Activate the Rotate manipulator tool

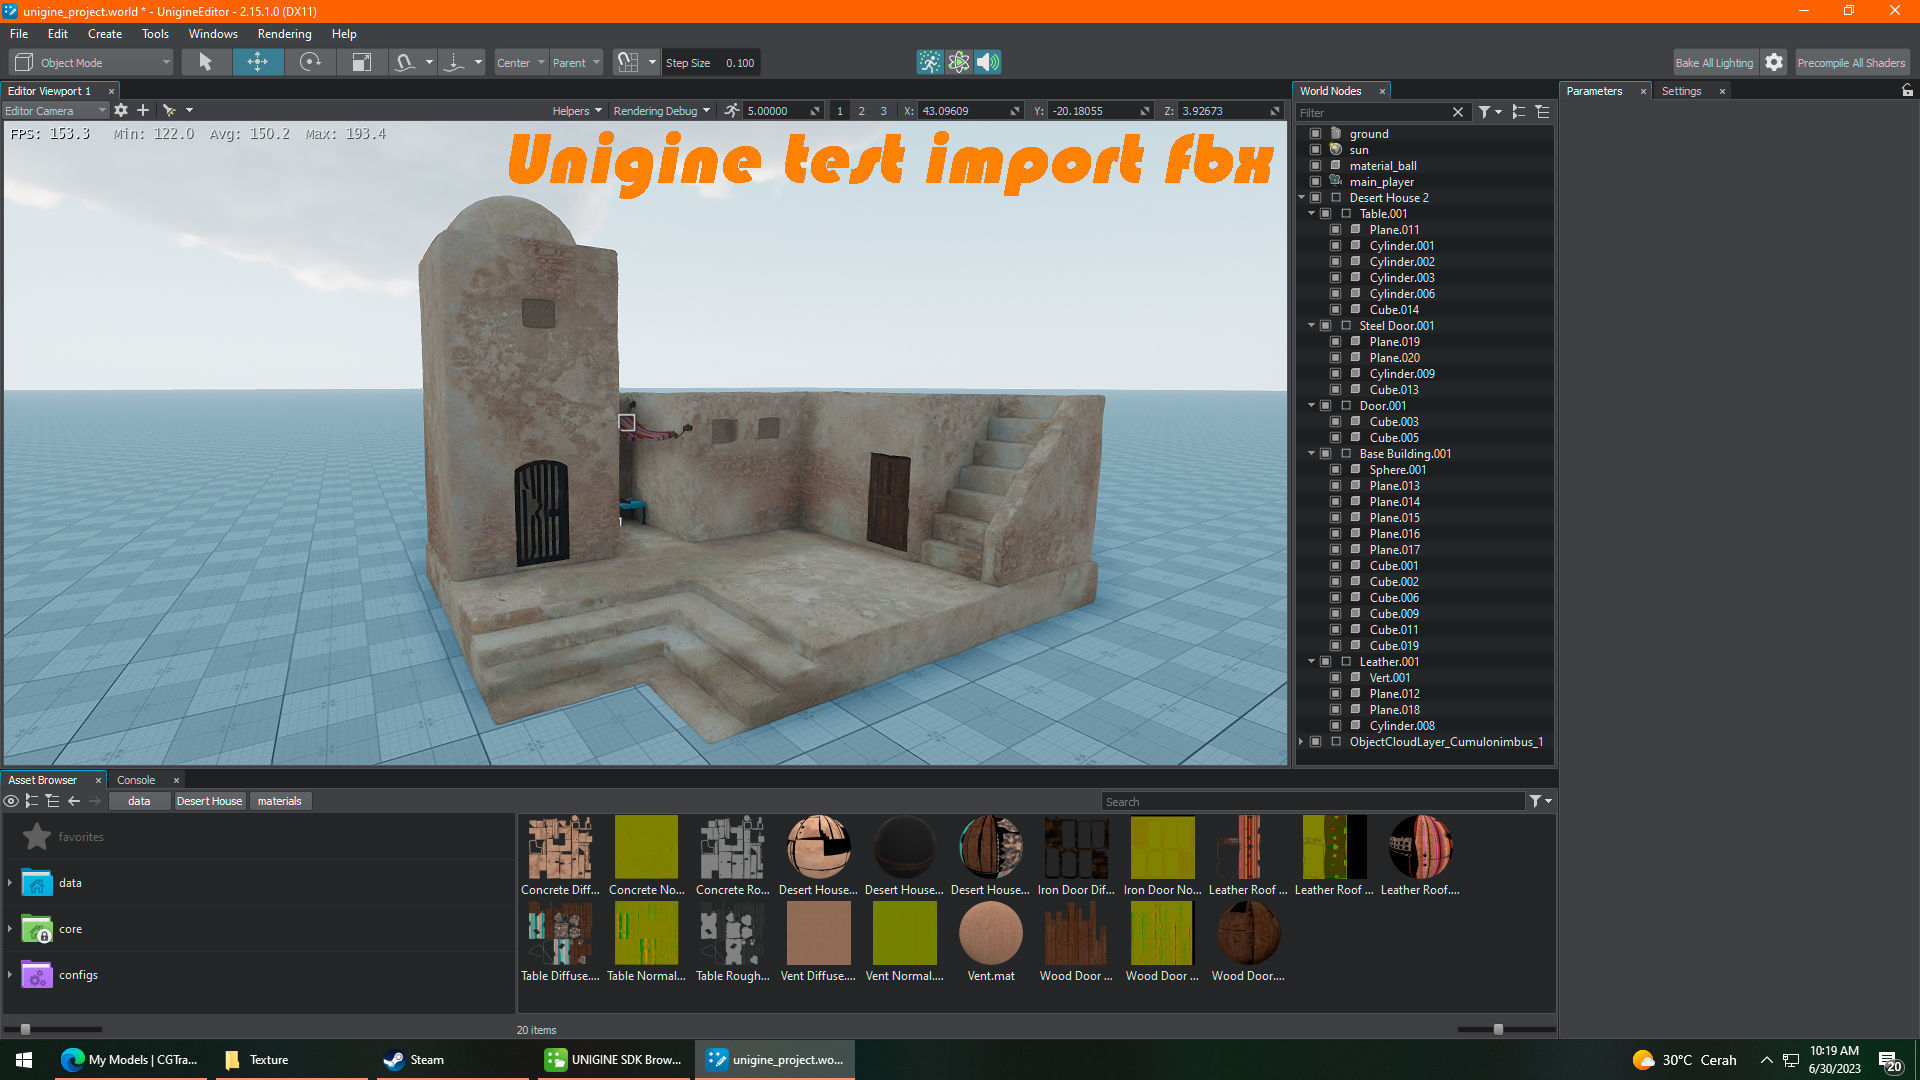[x=310, y=62]
